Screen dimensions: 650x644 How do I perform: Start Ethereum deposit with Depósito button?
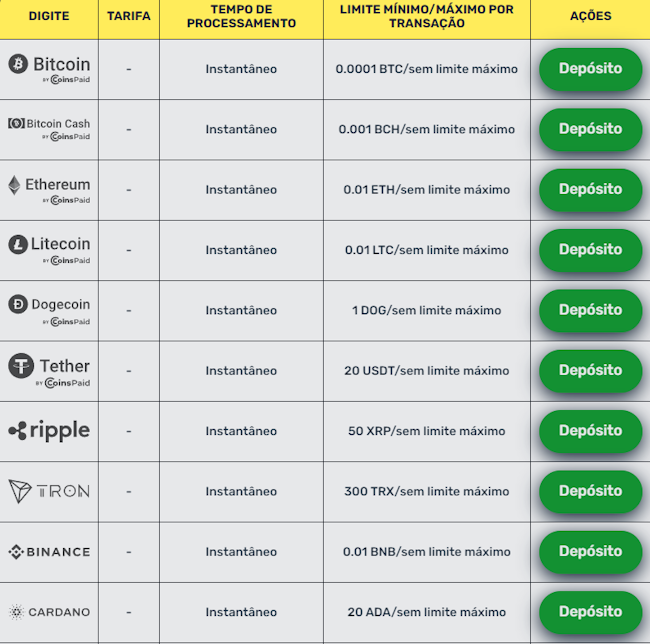(590, 190)
